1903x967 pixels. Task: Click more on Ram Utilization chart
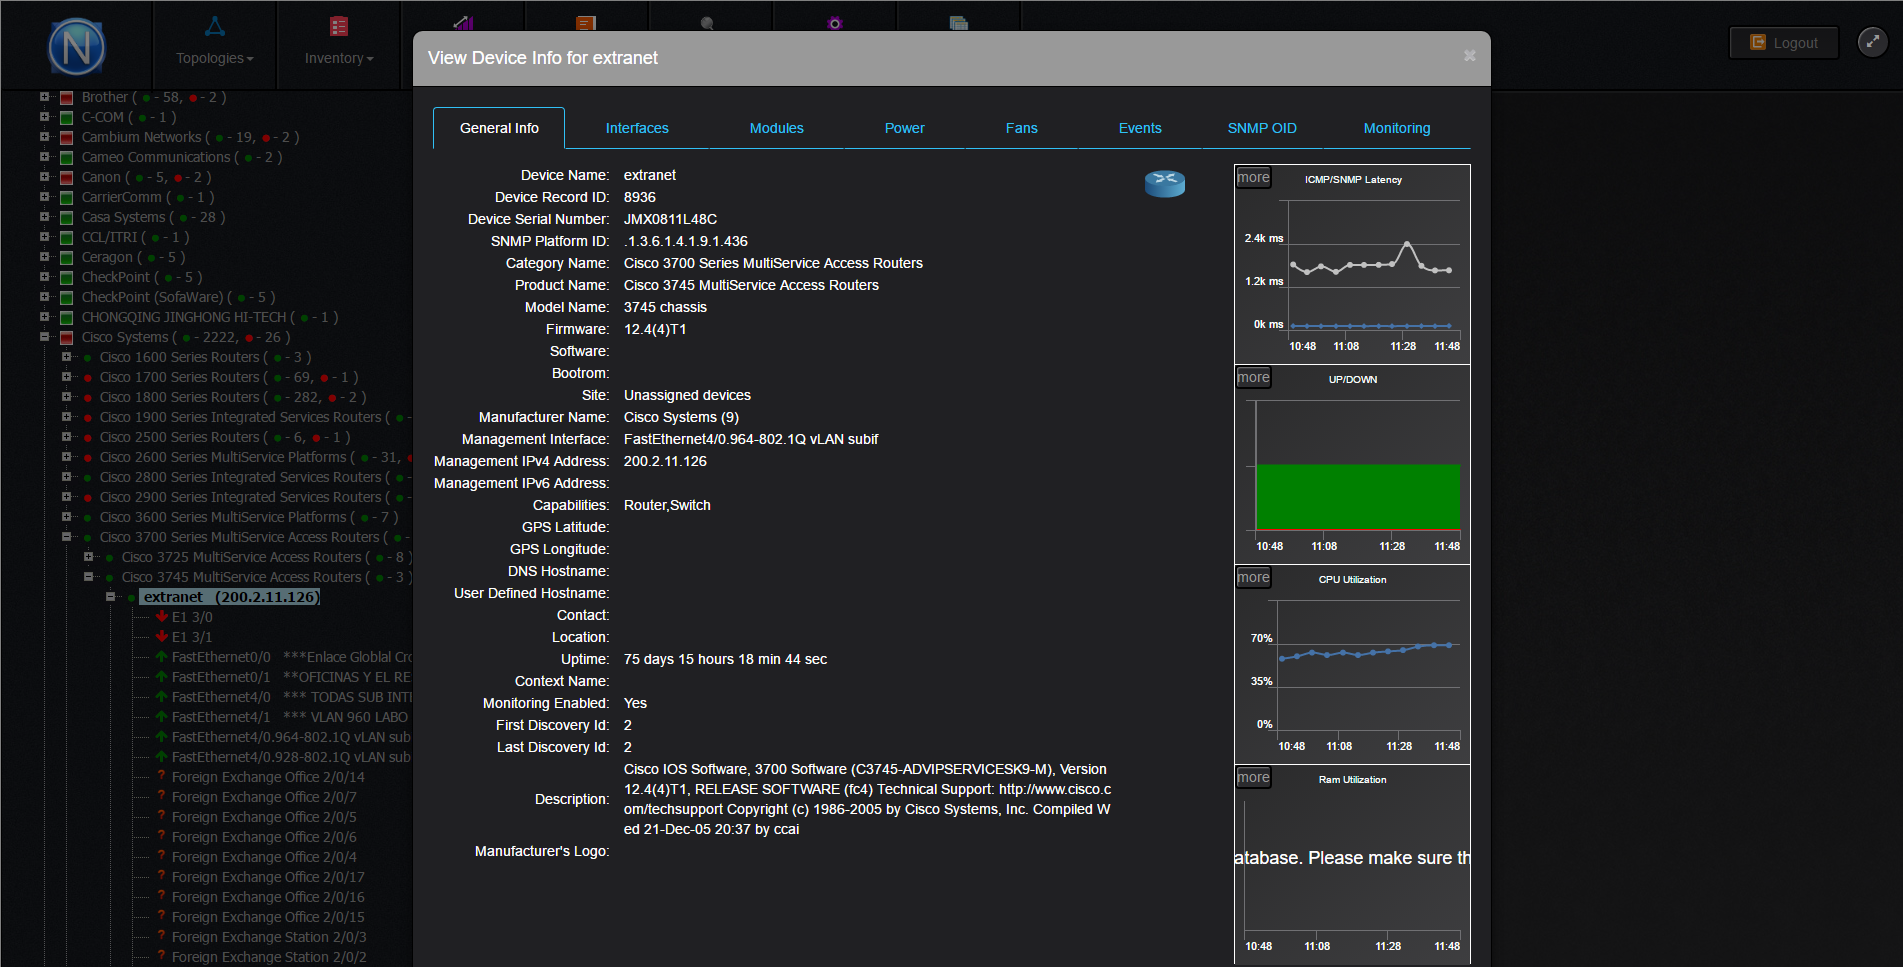click(1253, 778)
